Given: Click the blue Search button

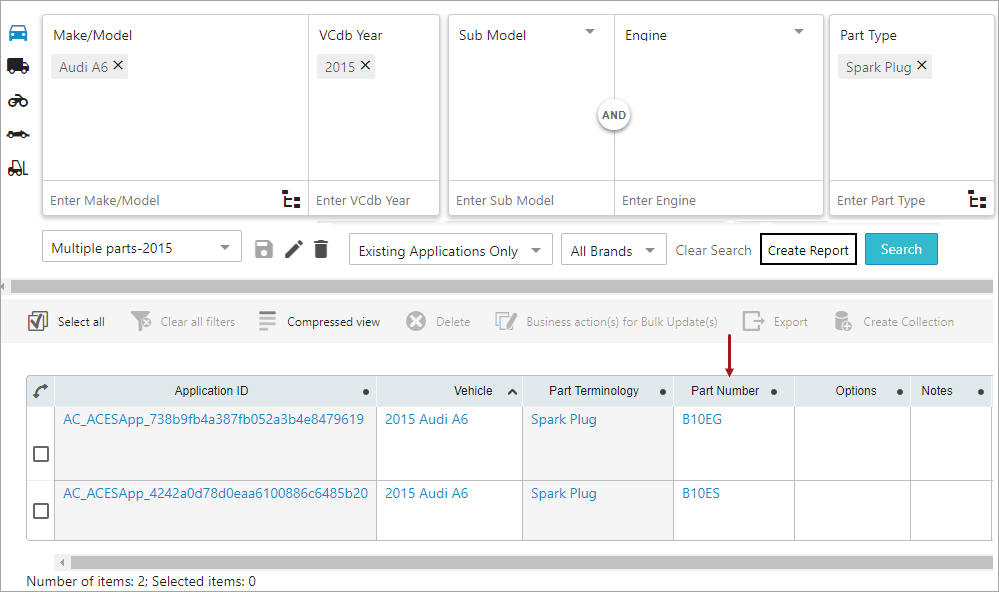Looking at the screenshot, I should [901, 249].
